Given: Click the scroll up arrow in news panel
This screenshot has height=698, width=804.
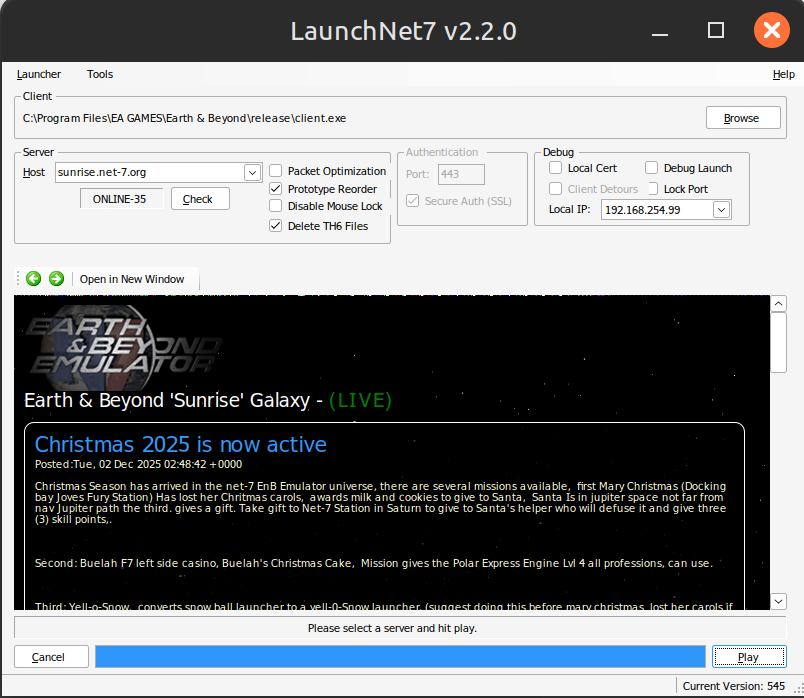Looking at the screenshot, I should pyautogui.click(x=778, y=304).
